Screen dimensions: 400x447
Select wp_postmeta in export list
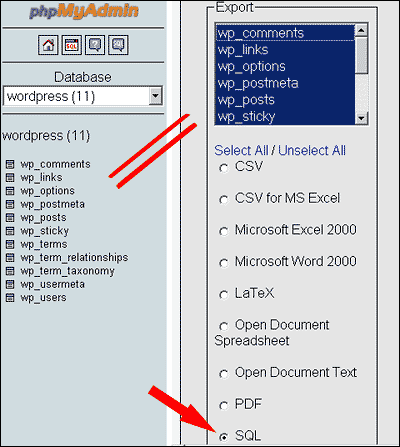point(285,83)
